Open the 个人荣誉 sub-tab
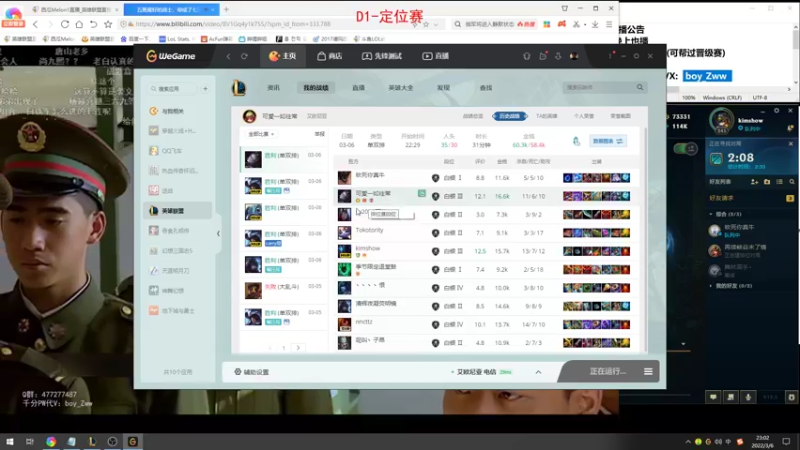Image resolution: width=800 pixels, height=450 pixels. (584, 116)
